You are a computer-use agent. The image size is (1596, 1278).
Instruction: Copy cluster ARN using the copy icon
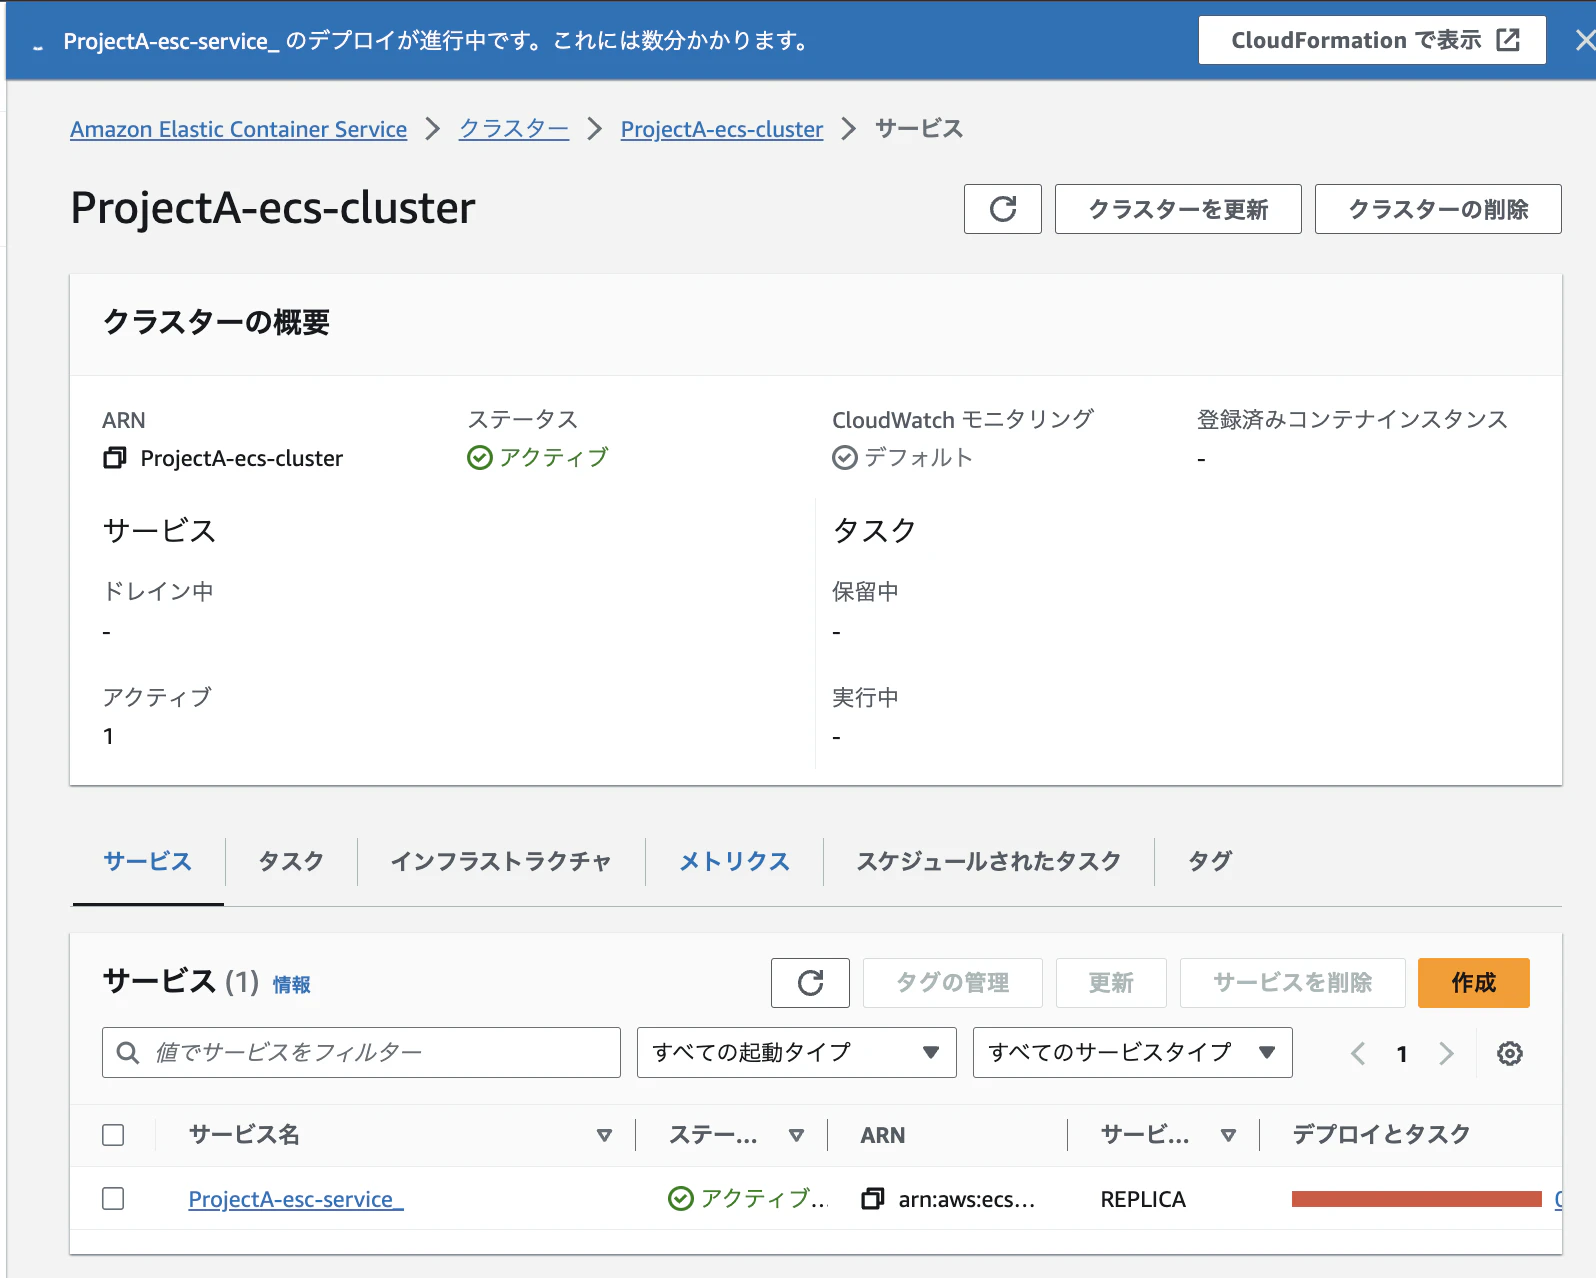115,458
